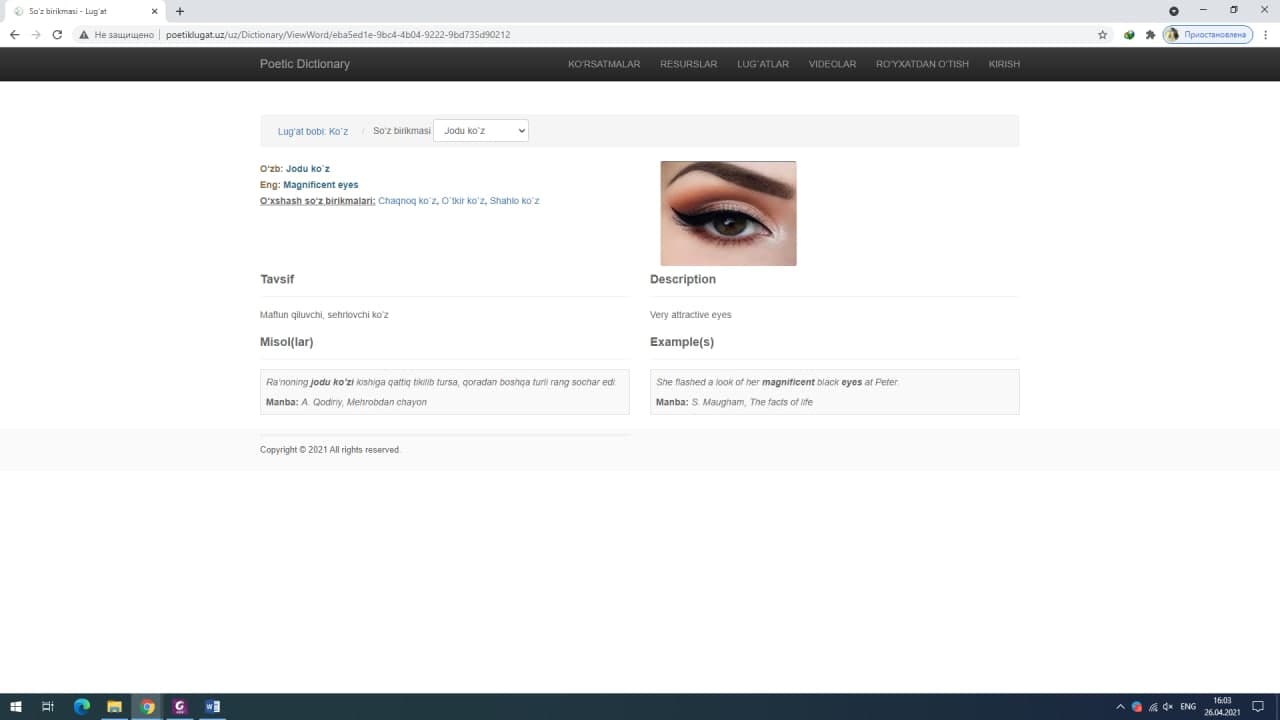This screenshot has height=720, width=1280.
Task: Bookmark this page with the star icon
Action: (x=1102, y=34)
